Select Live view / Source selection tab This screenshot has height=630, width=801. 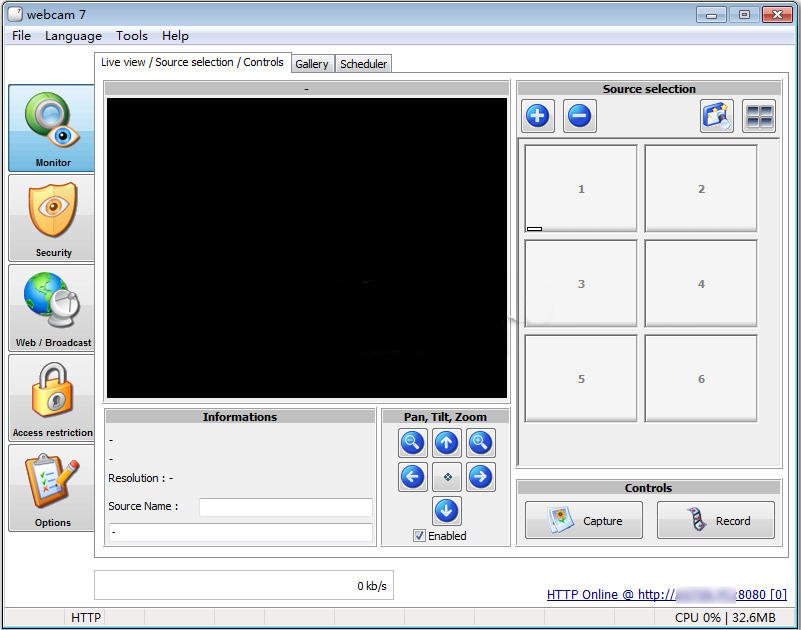193,62
